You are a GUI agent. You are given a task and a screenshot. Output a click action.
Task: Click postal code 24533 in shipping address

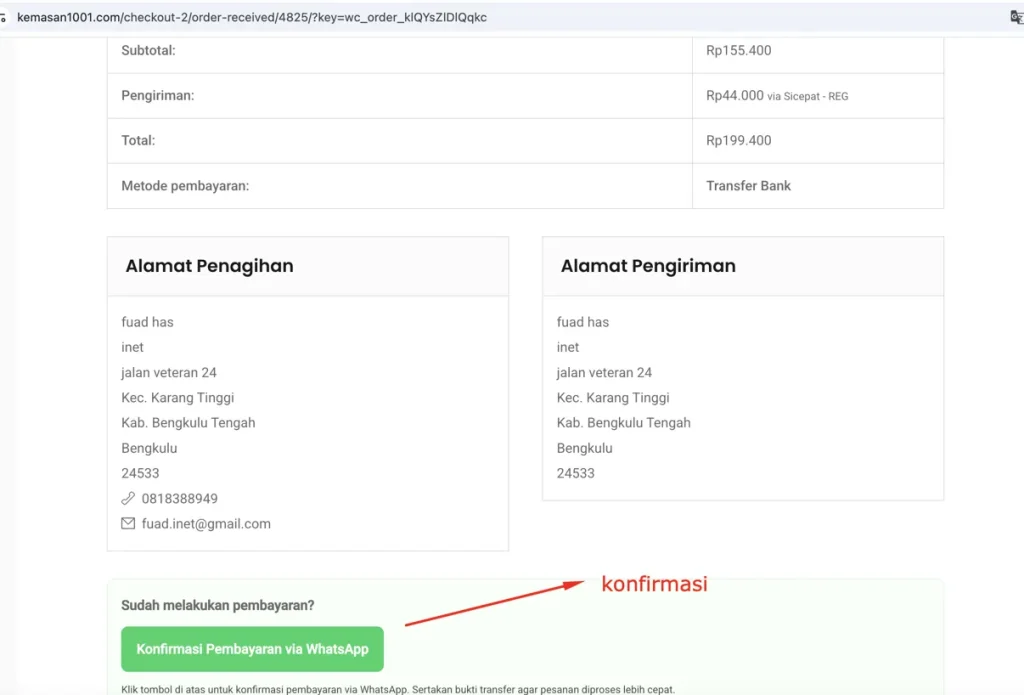[x=575, y=473]
